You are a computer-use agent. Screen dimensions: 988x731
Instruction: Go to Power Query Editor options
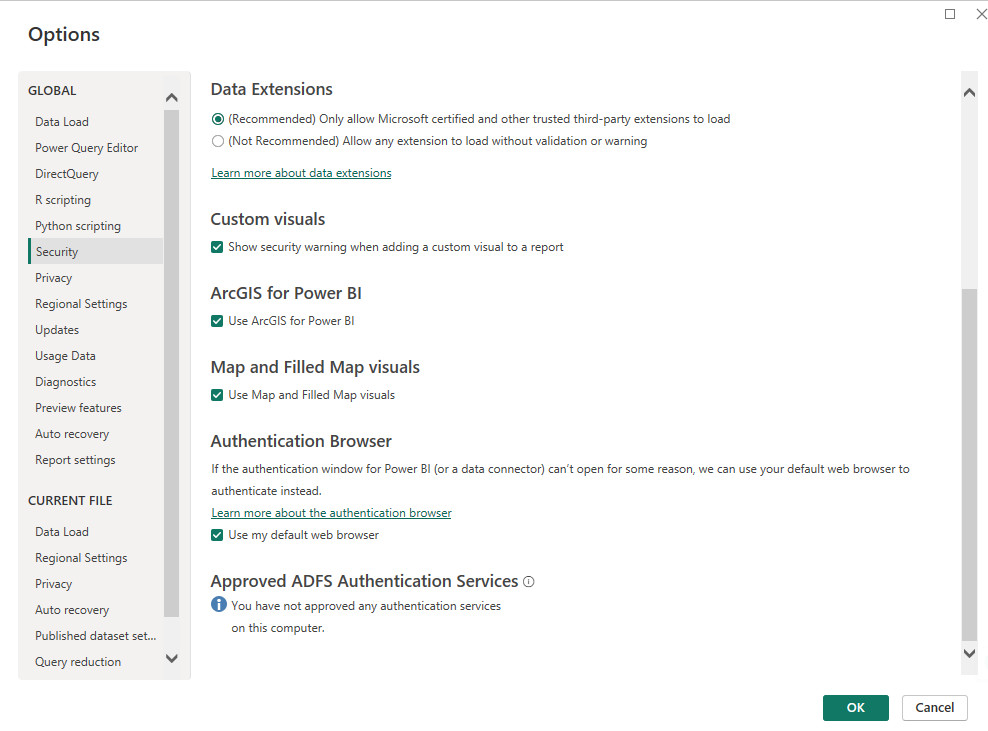coord(86,147)
